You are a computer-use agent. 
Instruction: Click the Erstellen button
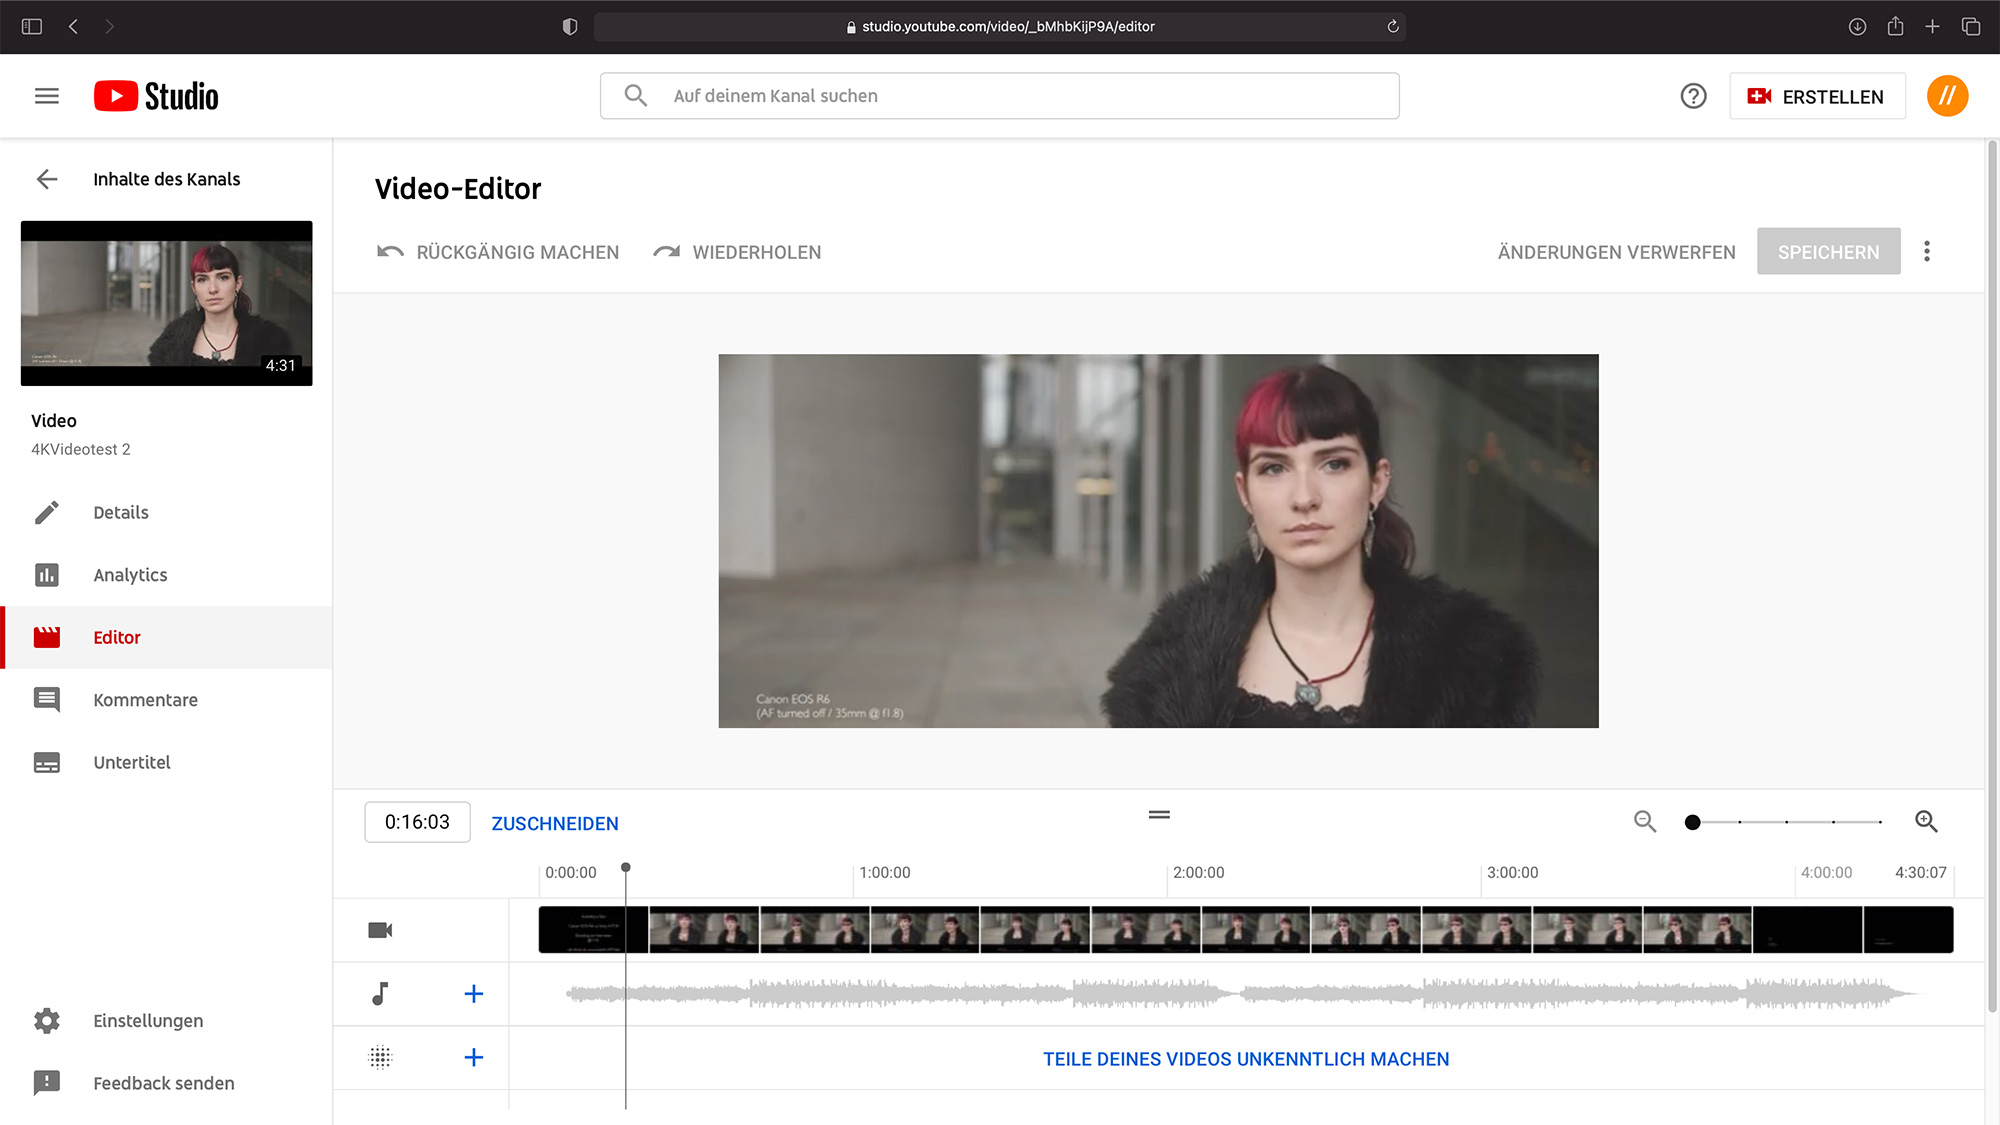pos(1816,96)
